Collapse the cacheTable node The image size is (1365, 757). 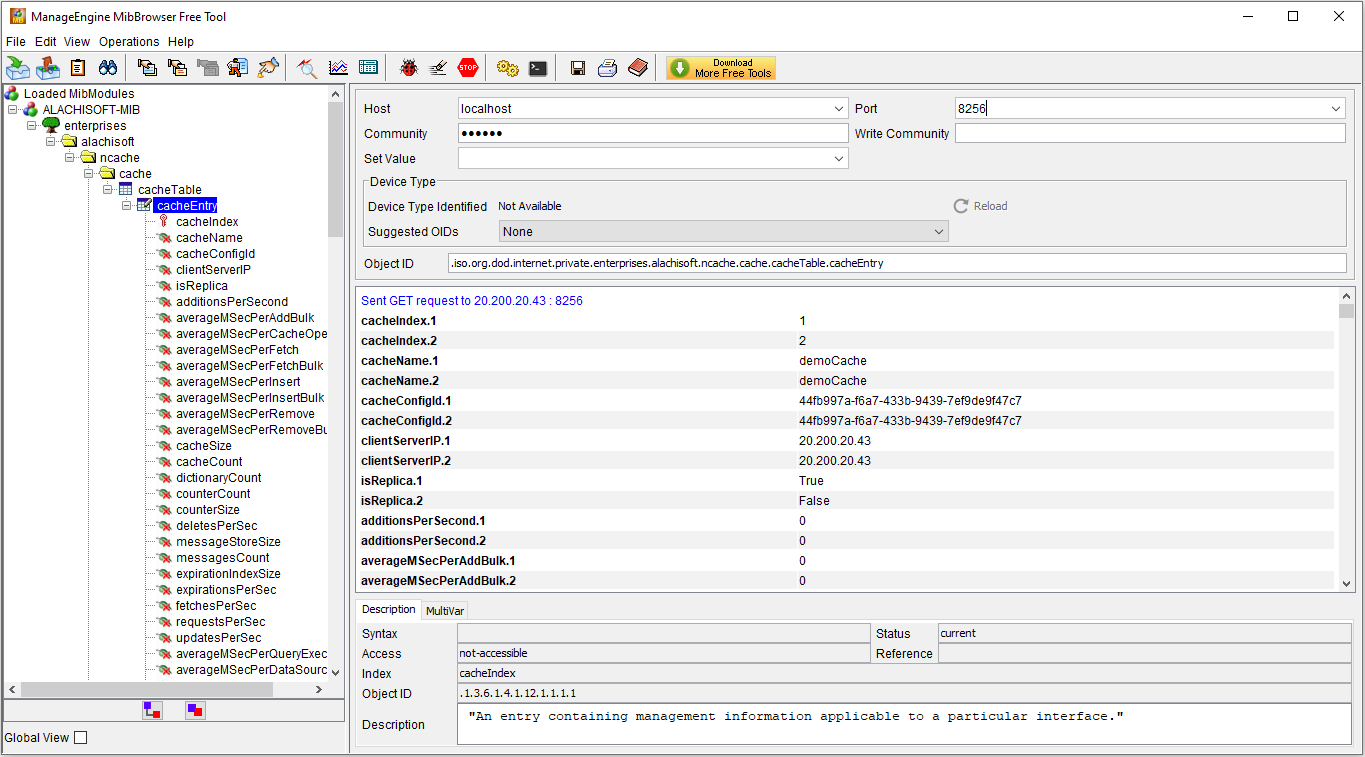tap(108, 190)
